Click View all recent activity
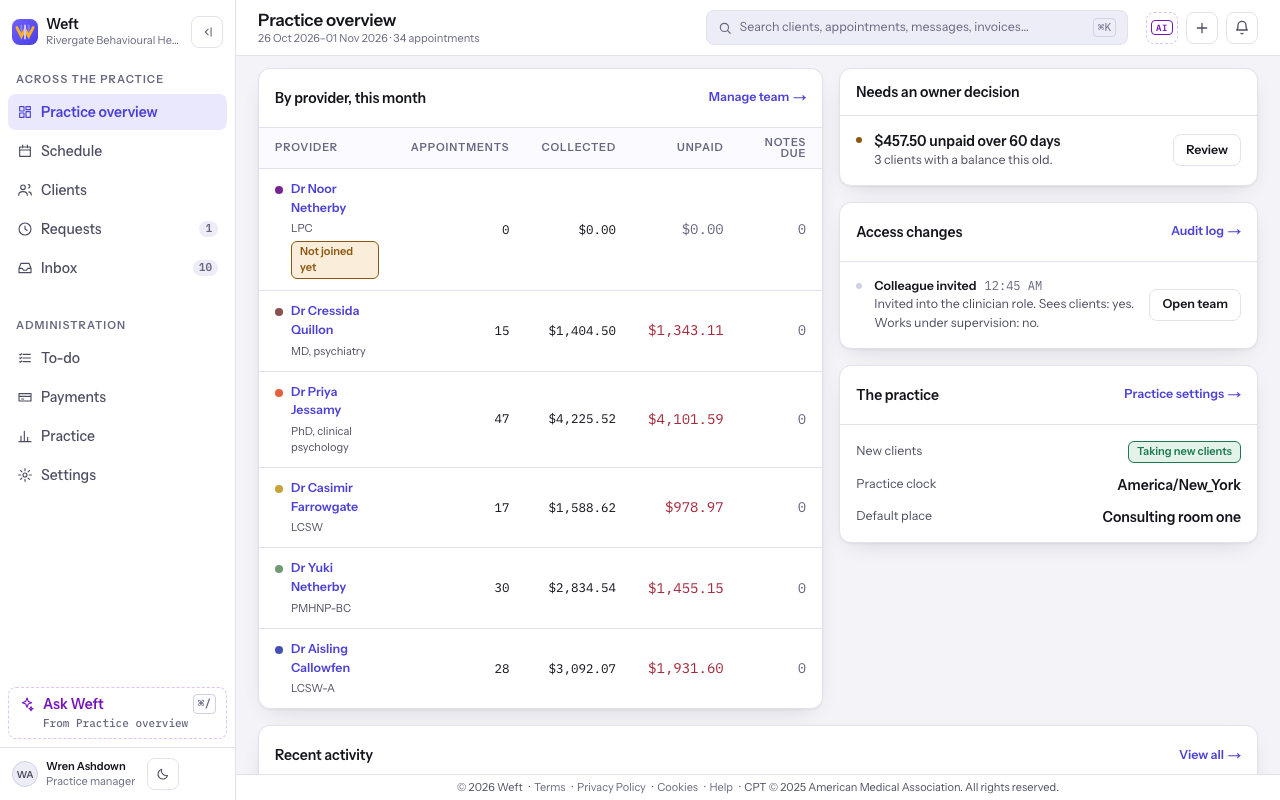Image resolution: width=1280 pixels, height=800 pixels. [x=1210, y=755]
